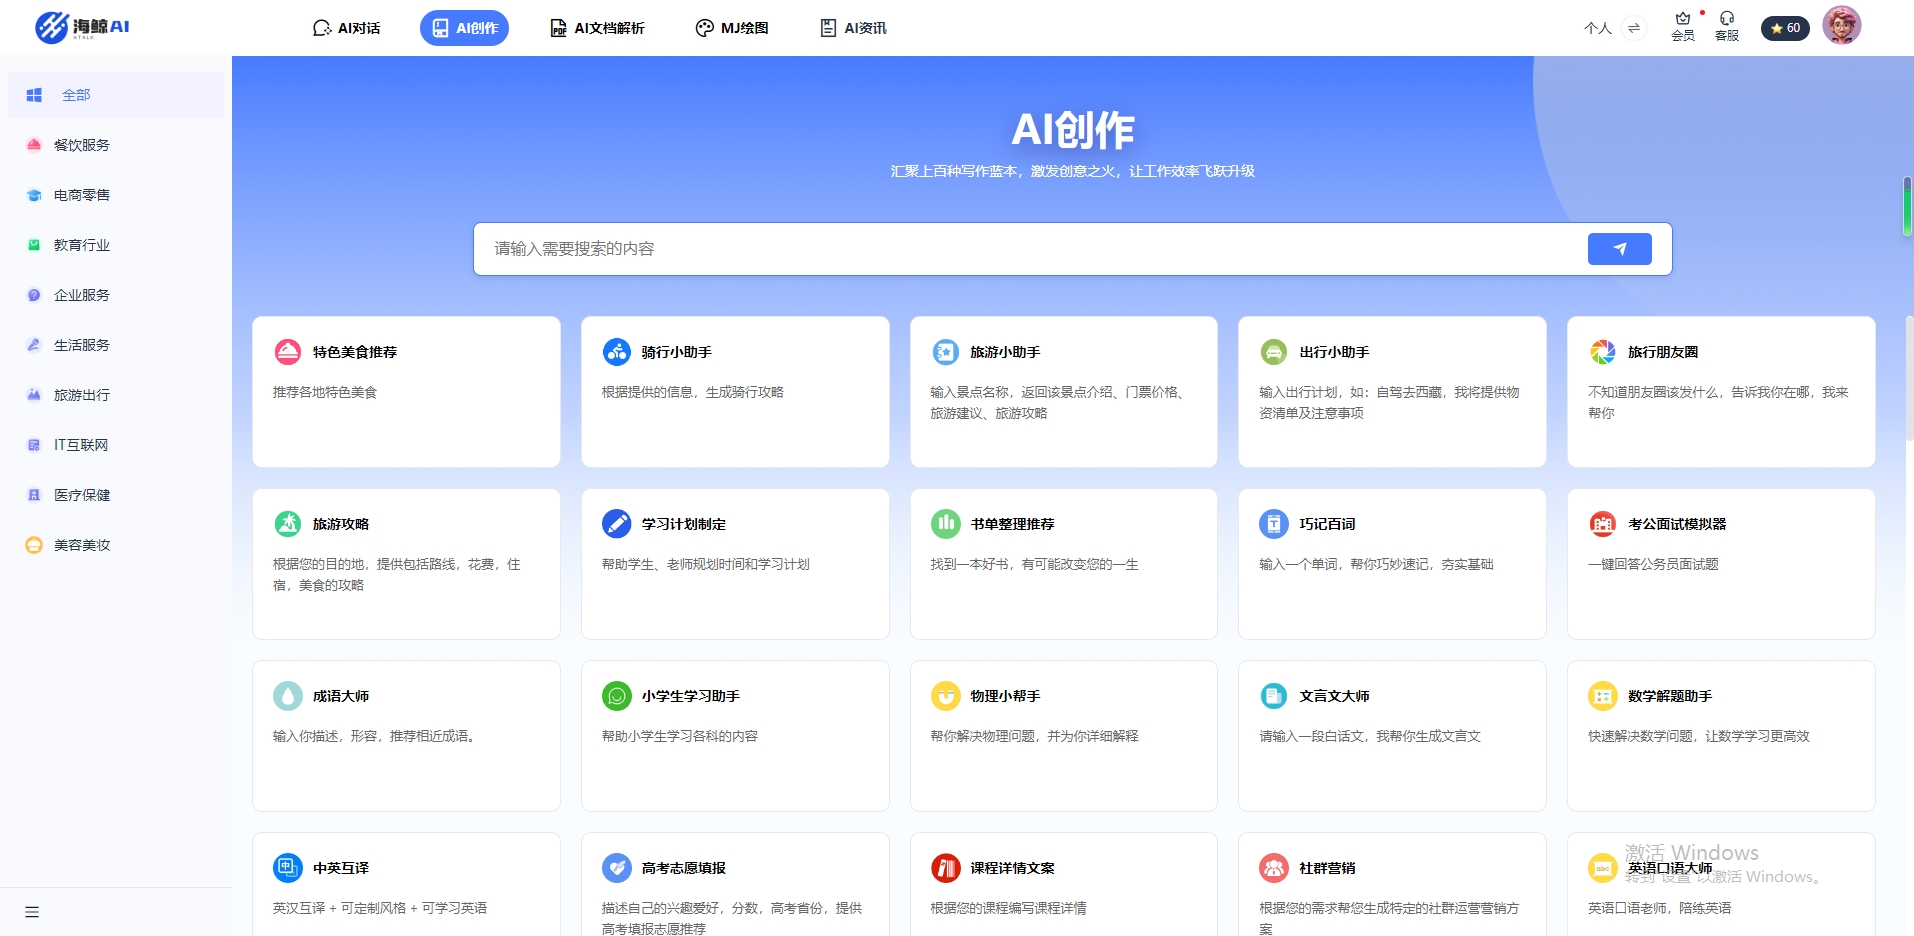Select the 餐饮服务 sidebar category

point(116,145)
